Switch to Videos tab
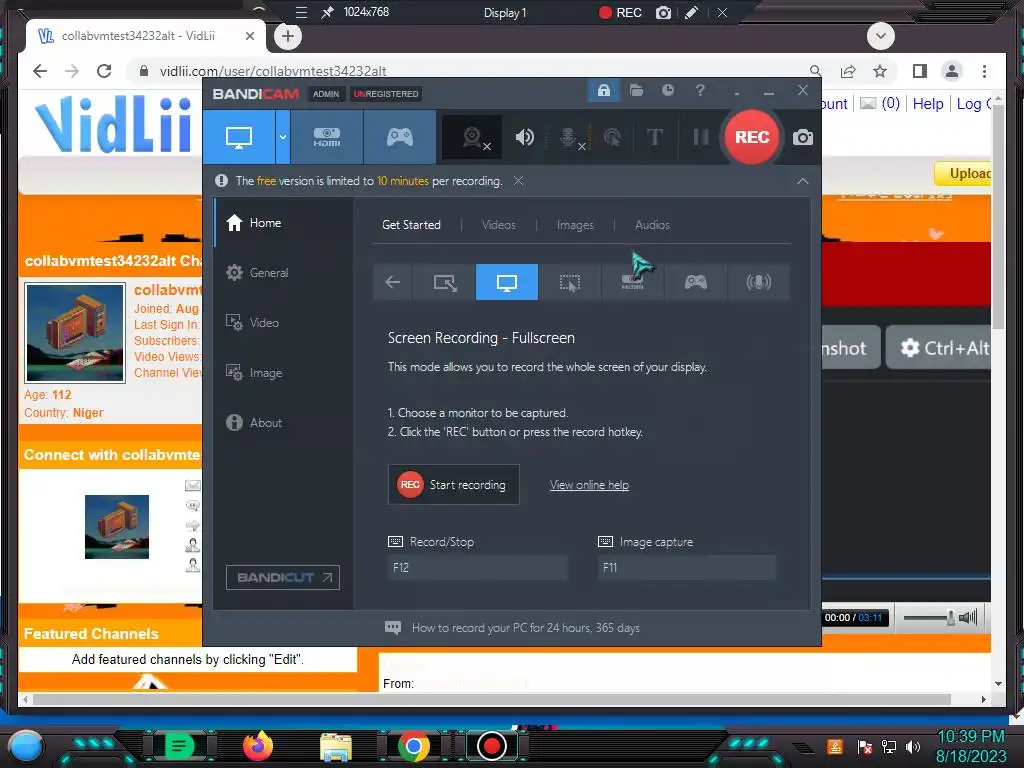This screenshot has height=768, width=1024. tap(499, 225)
